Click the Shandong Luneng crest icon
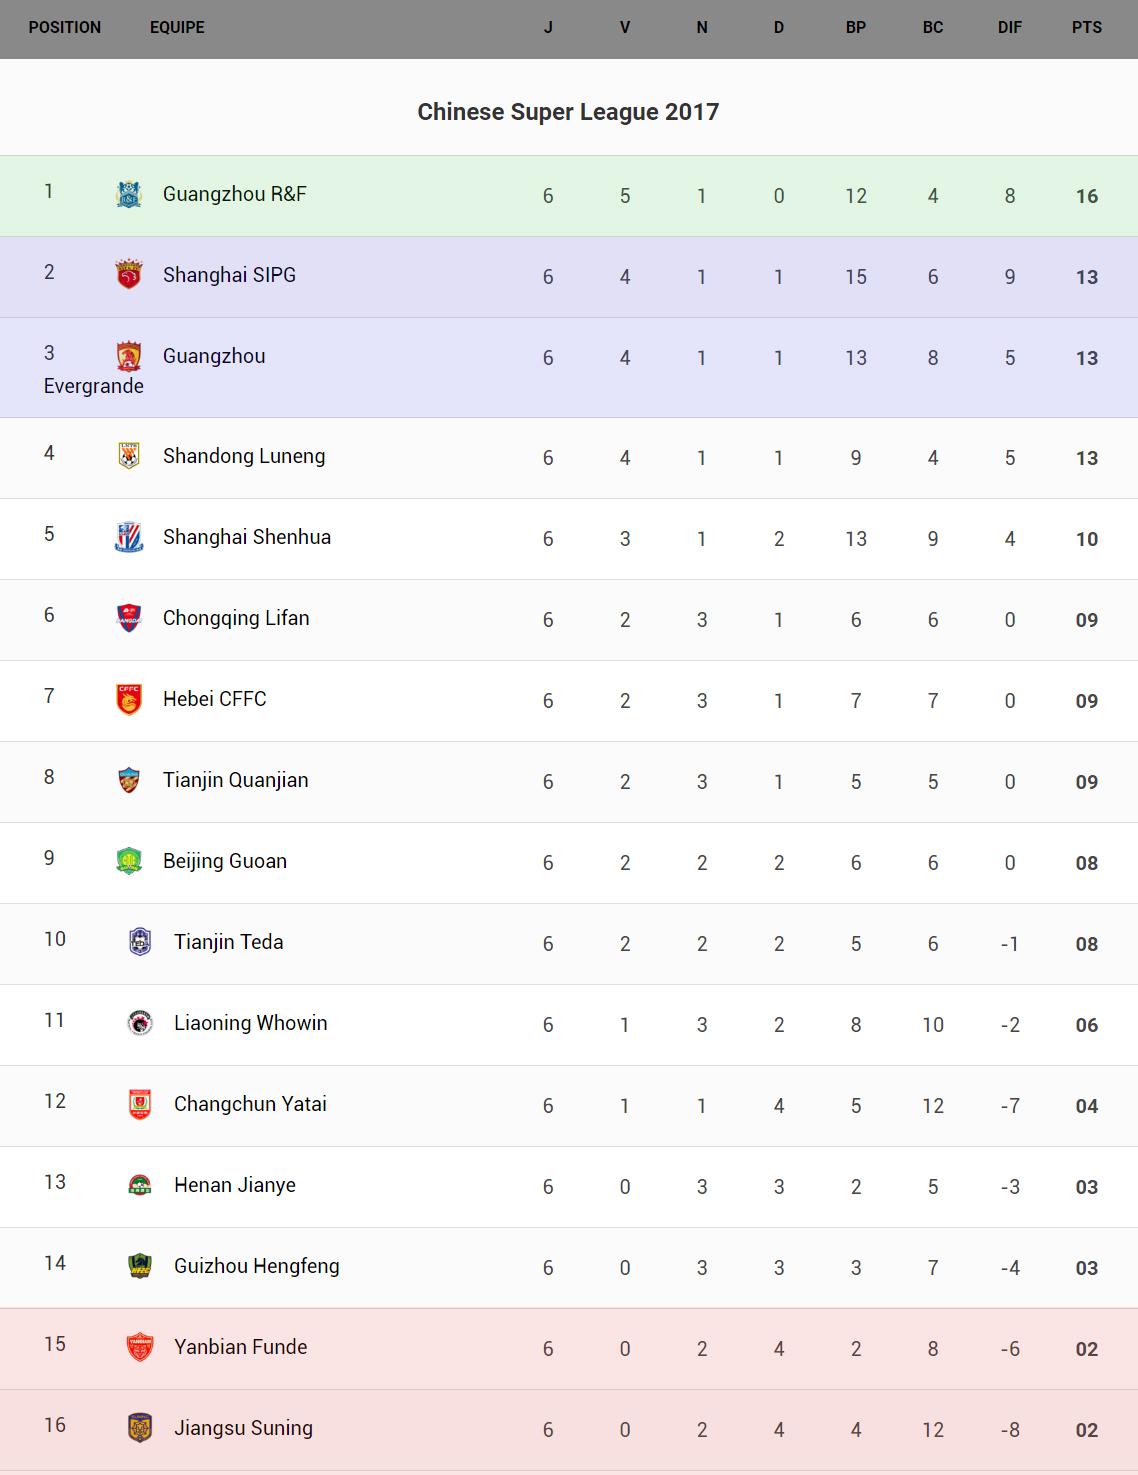Viewport: 1138px width, 1475px height. (x=129, y=456)
